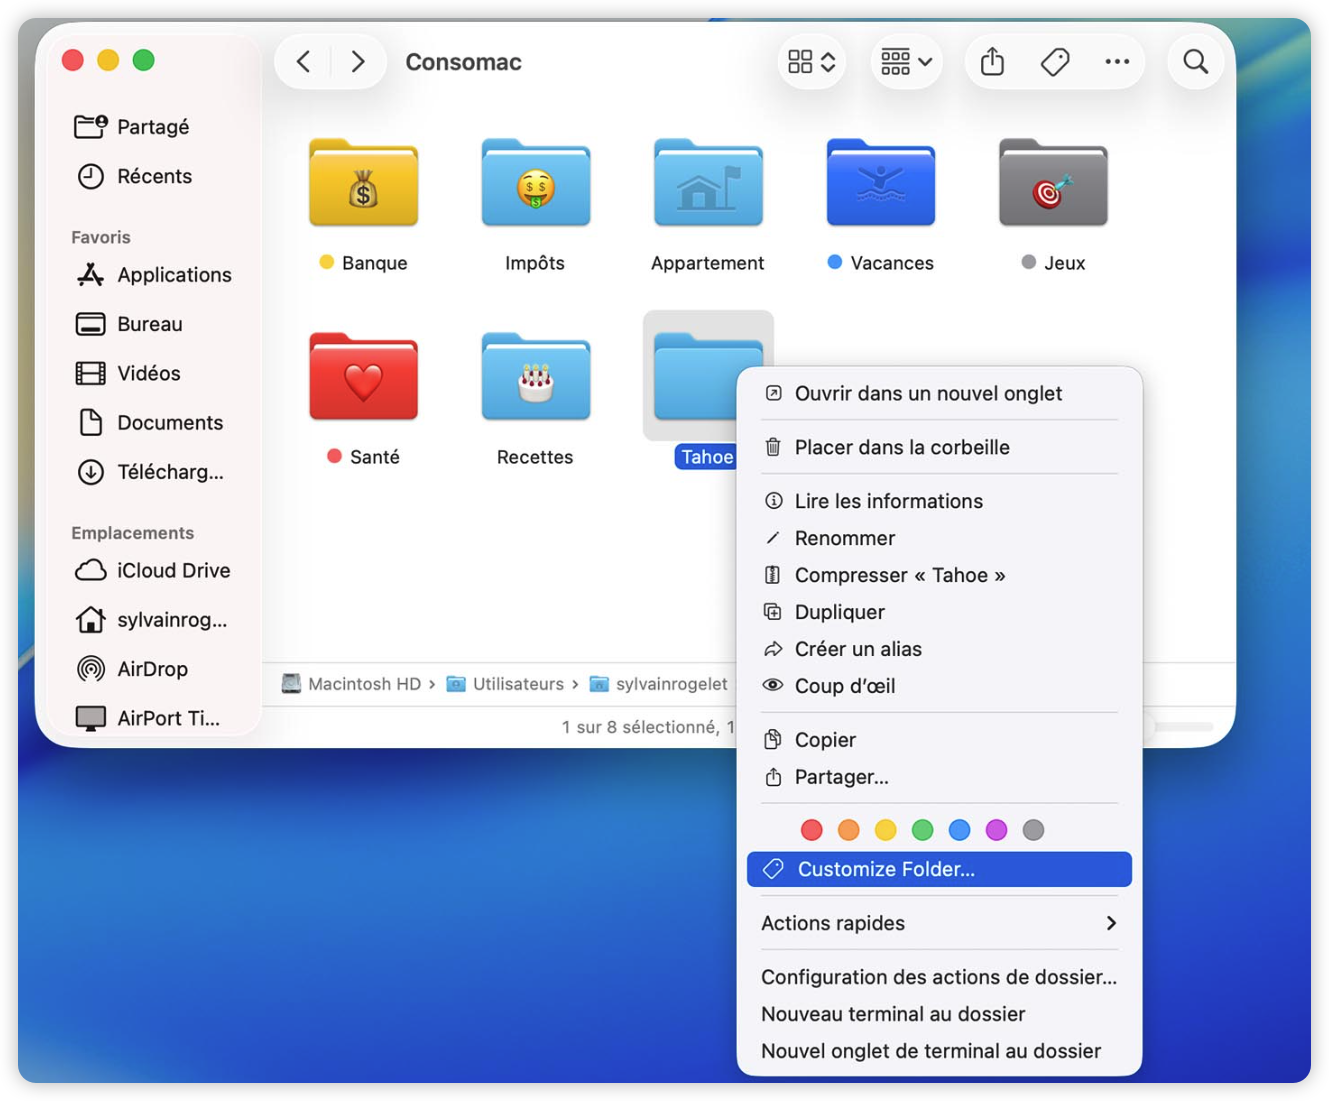Select the Appartement folder icon
This screenshot has width=1329, height=1101.
[708, 184]
